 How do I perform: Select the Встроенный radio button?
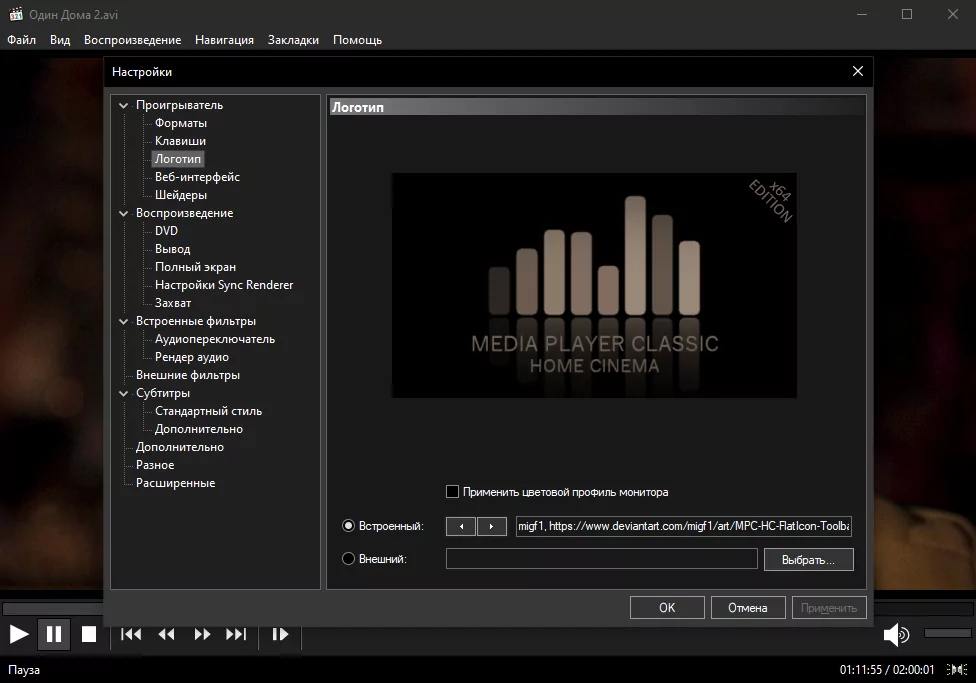(349, 526)
